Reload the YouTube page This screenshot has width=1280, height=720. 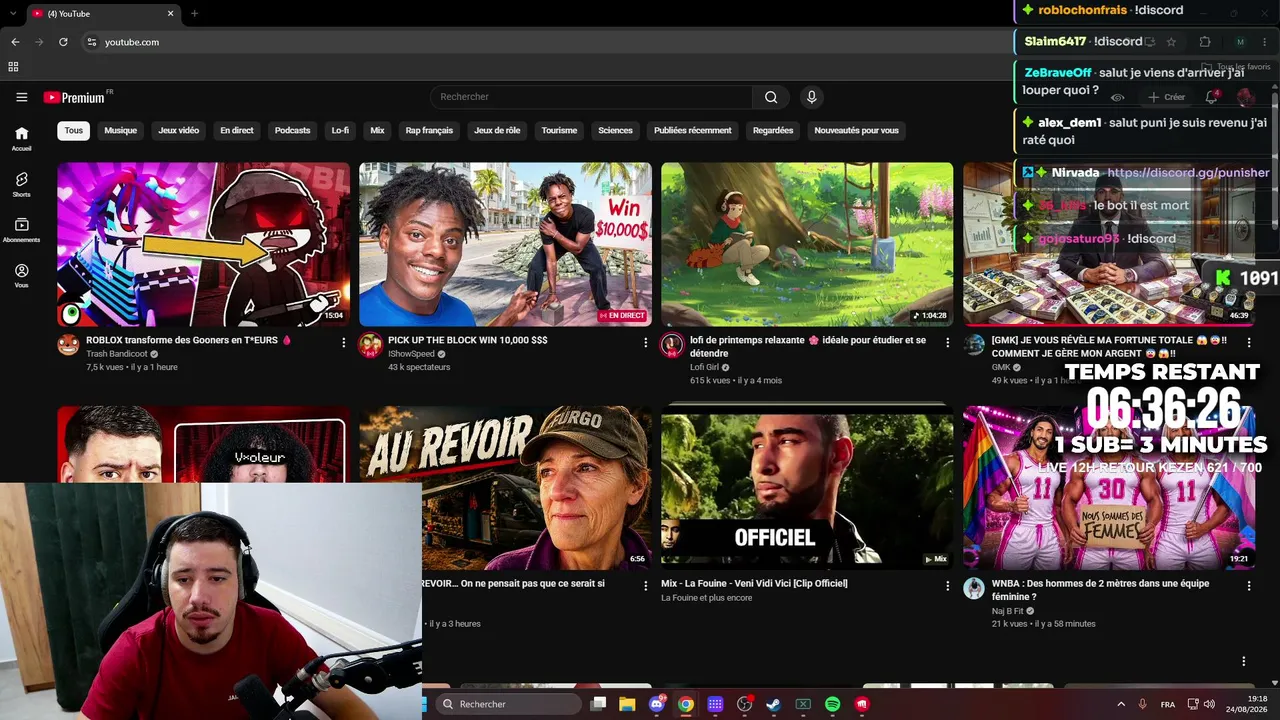coord(63,42)
